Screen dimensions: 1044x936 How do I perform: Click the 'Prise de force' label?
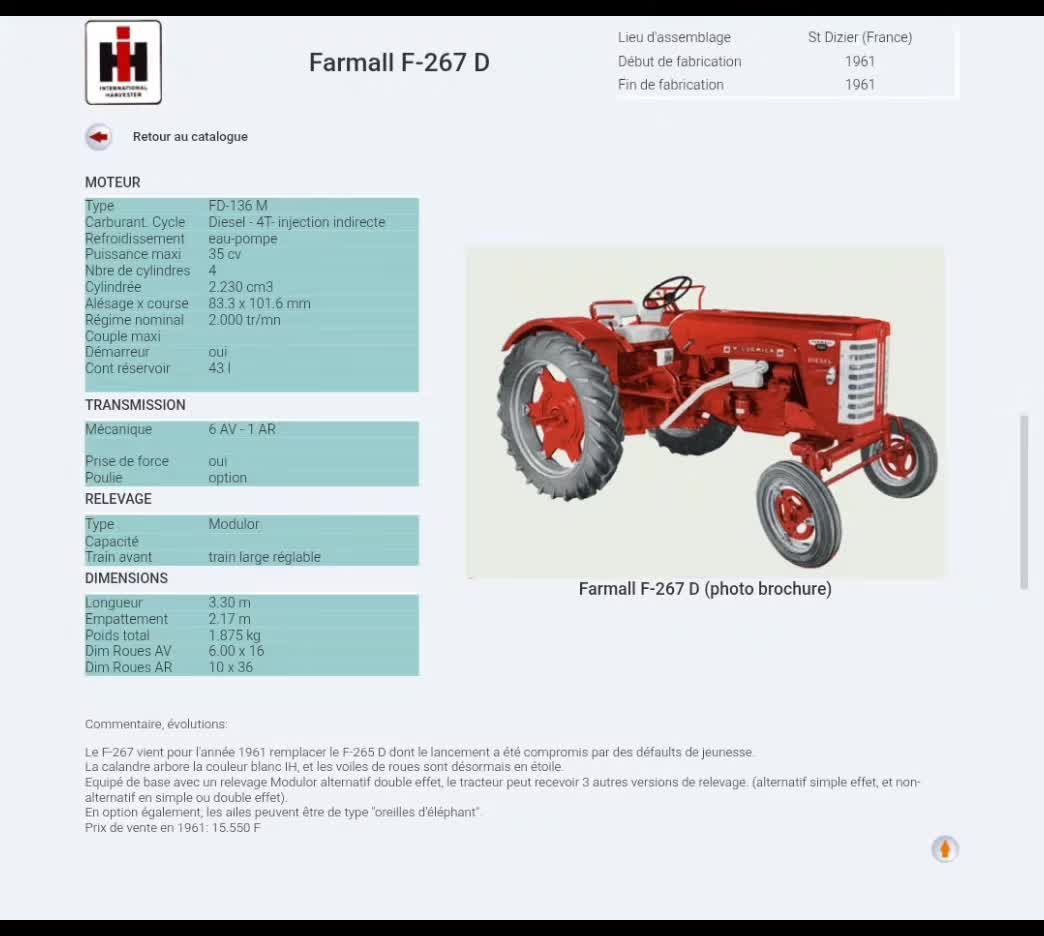pyautogui.click(x=127, y=461)
